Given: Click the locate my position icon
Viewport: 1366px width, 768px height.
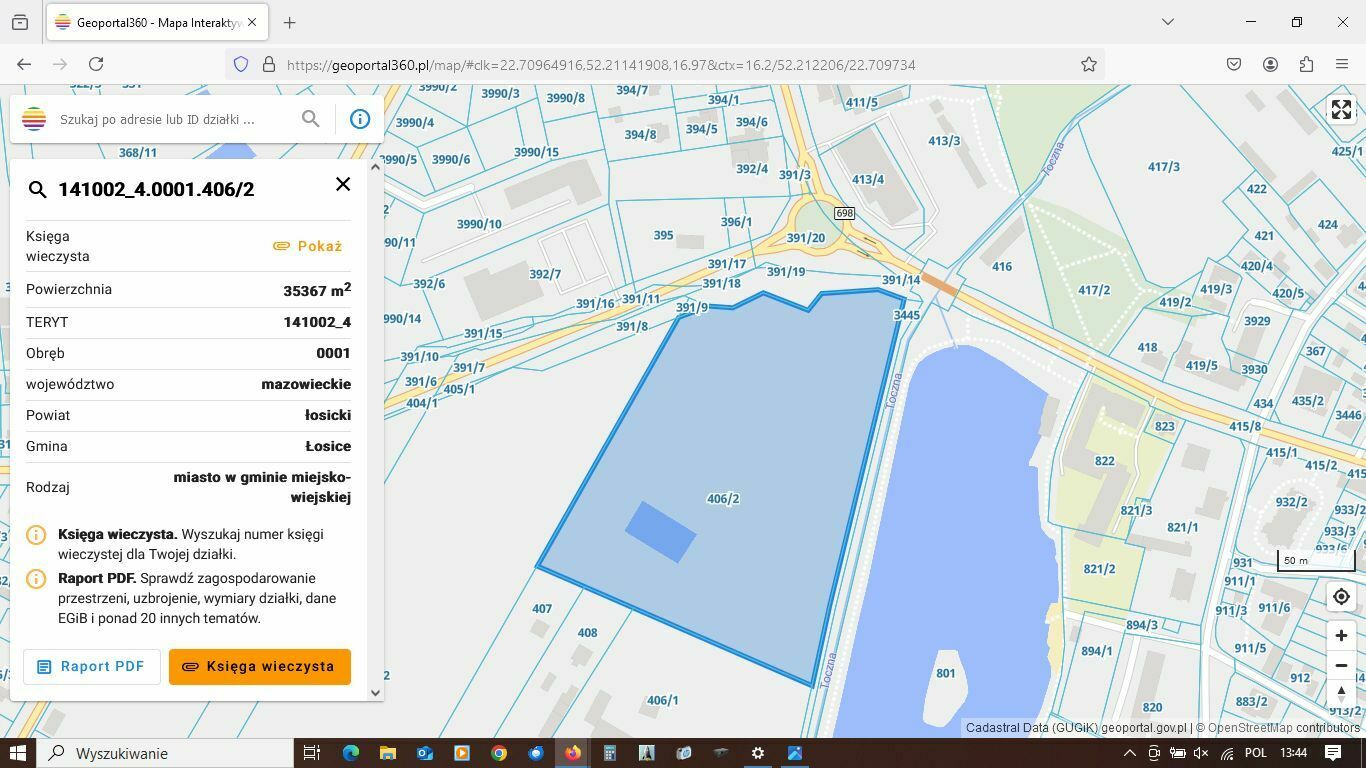Looking at the screenshot, I should point(1341,597).
